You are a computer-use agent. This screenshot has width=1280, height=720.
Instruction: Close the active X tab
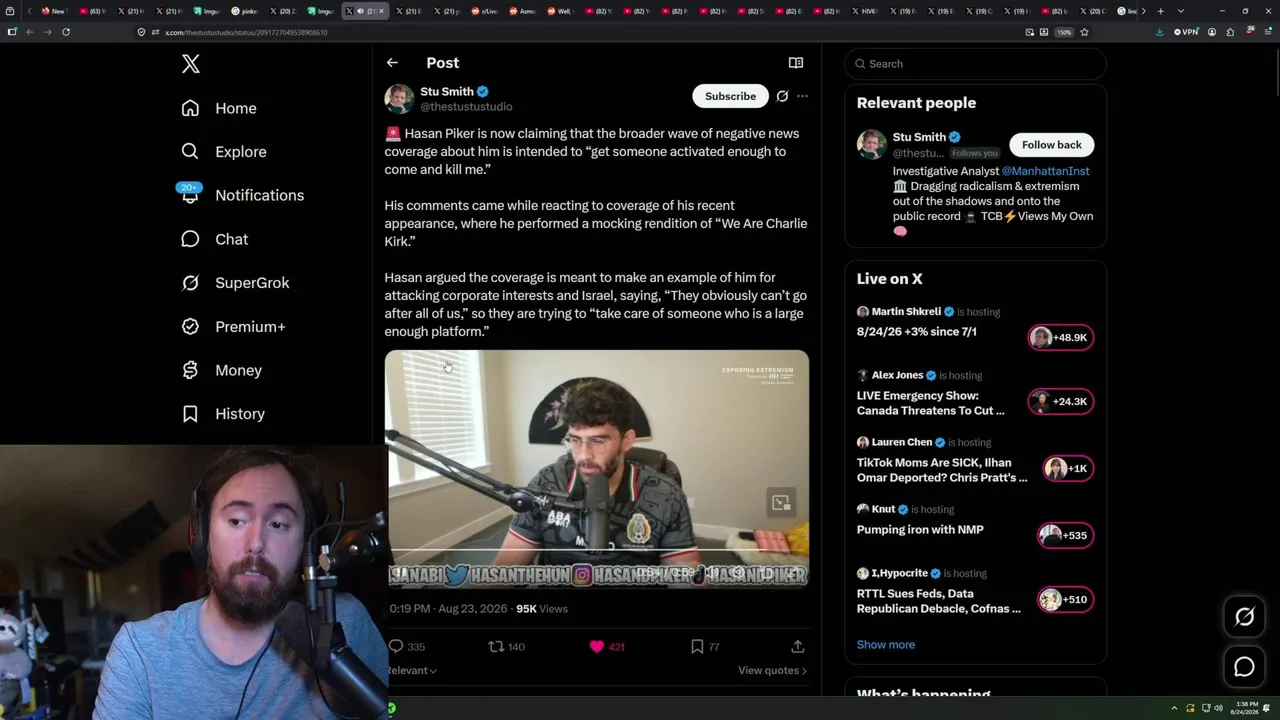381,11
